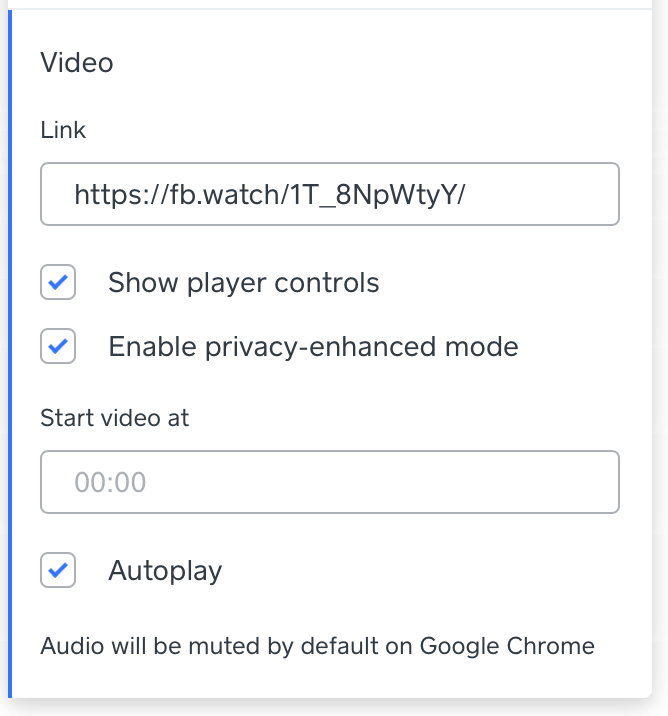Click empty space after the URL in Link field
Viewport: 668px width, 716px height.
click(x=541, y=194)
